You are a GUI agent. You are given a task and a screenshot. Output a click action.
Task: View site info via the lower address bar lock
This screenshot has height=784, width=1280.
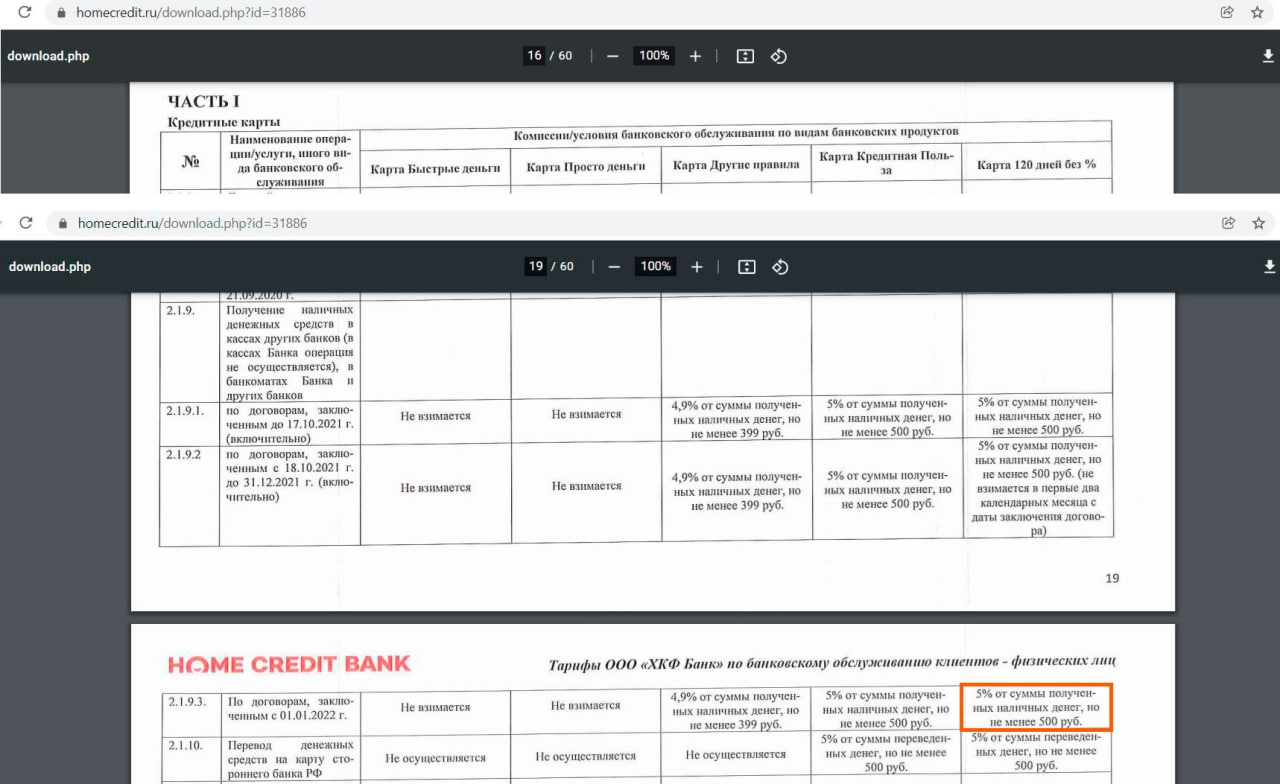[63, 224]
